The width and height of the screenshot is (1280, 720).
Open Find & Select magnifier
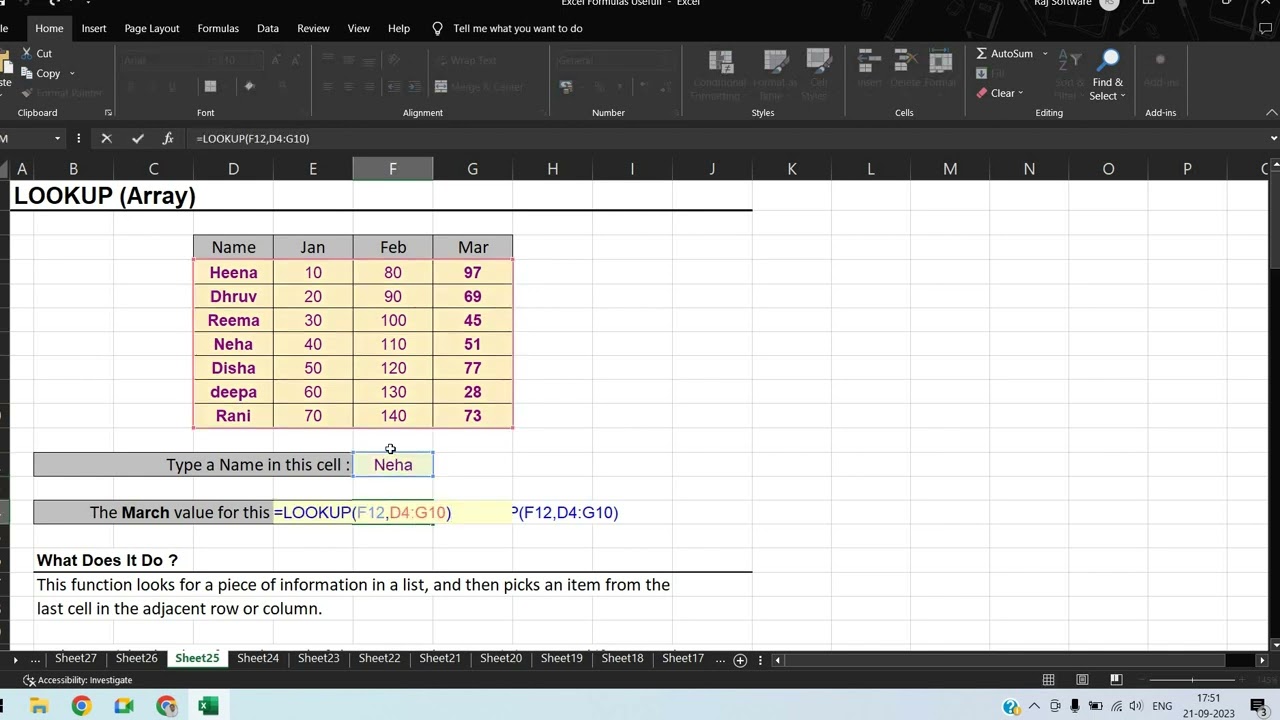1108,75
